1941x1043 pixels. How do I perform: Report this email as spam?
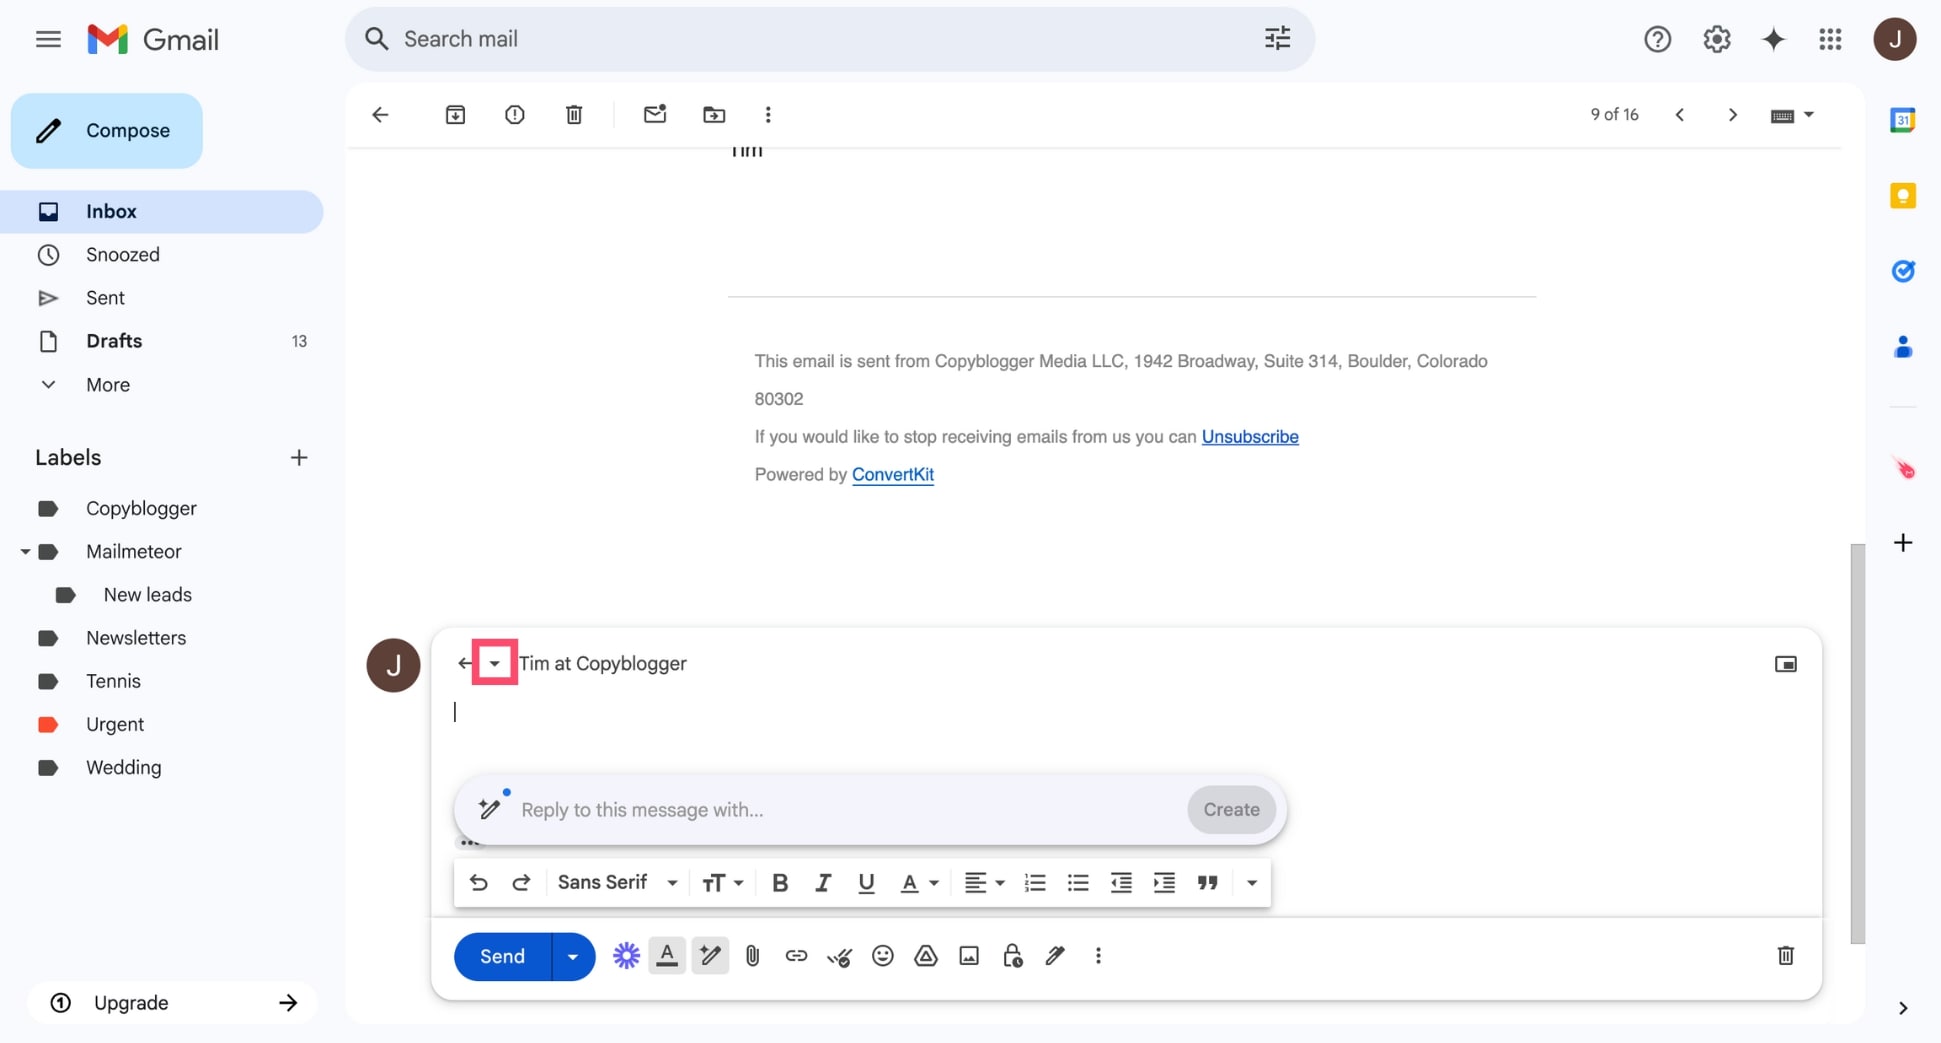(514, 115)
